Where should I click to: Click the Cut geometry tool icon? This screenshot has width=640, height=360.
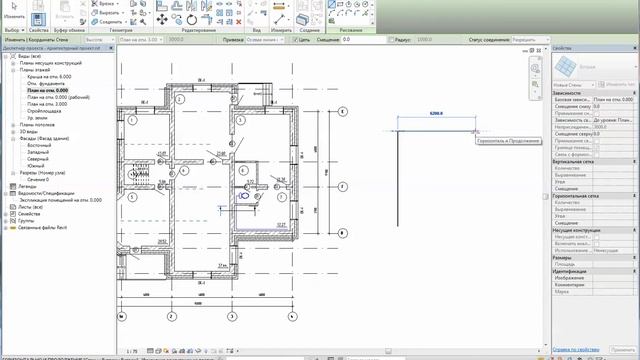coord(95,13)
